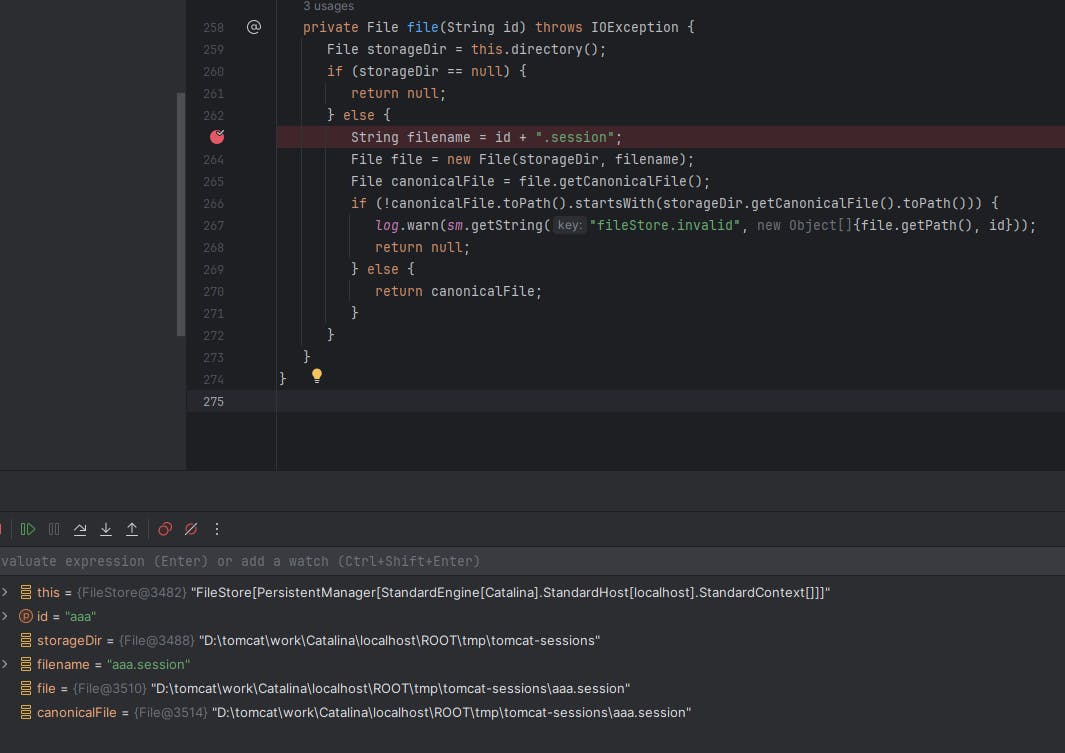Click the '3 usages' hint link

tap(328, 6)
